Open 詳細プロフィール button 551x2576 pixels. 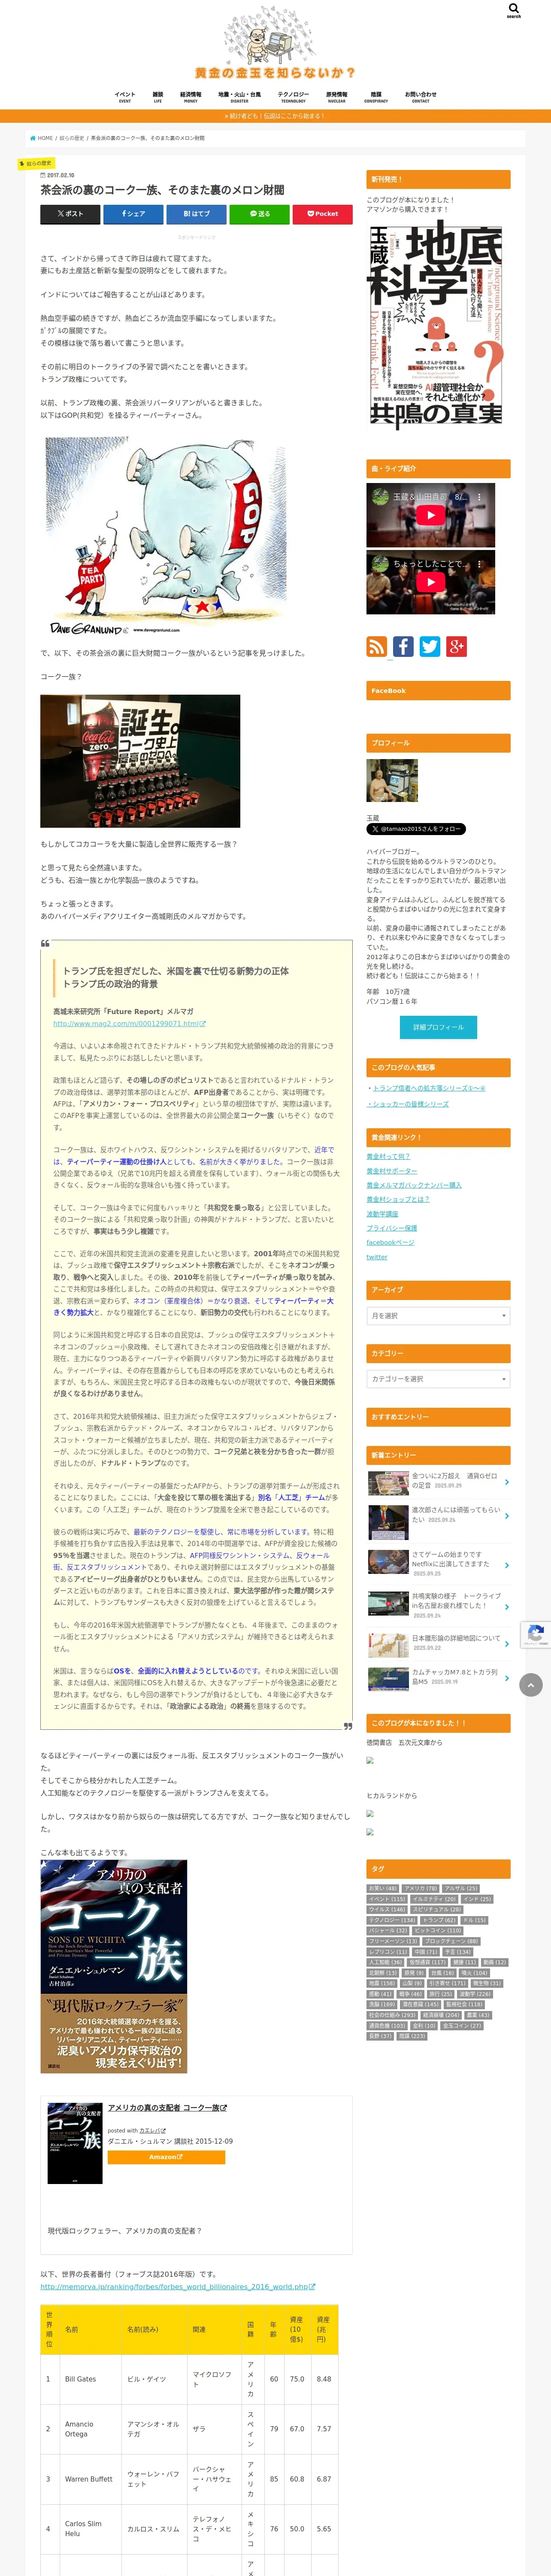pyautogui.click(x=438, y=1027)
